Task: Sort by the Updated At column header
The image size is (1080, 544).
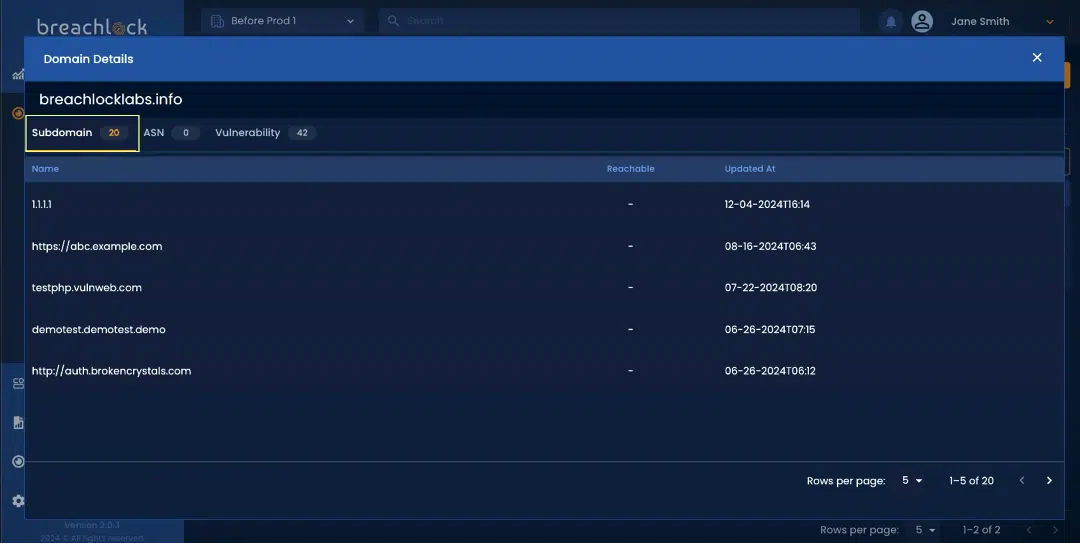Action: click(749, 169)
